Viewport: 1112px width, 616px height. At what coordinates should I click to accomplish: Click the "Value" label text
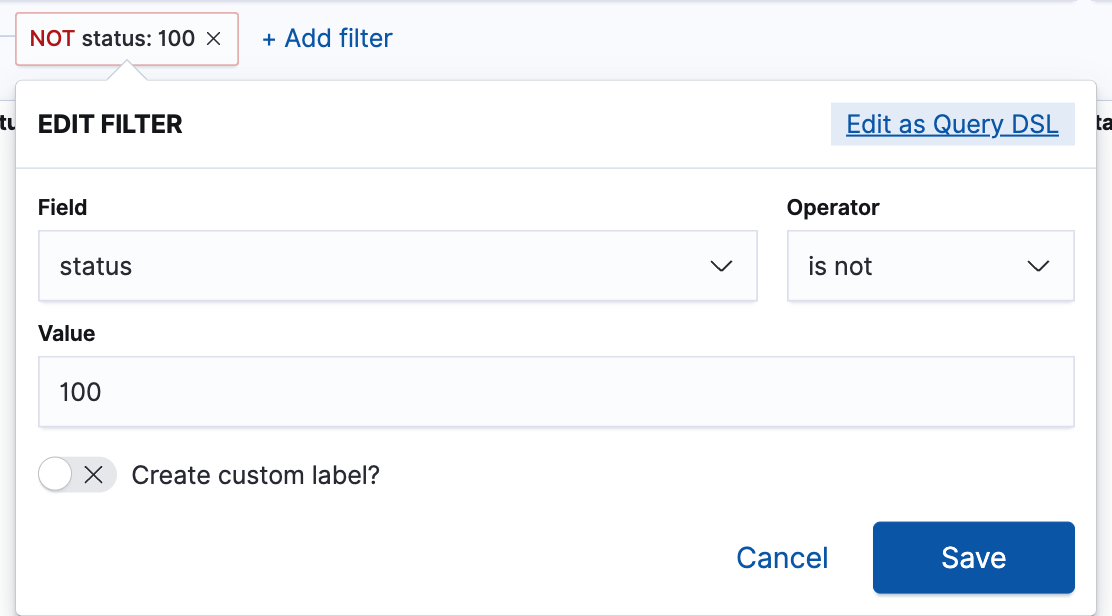pos(66,334)
